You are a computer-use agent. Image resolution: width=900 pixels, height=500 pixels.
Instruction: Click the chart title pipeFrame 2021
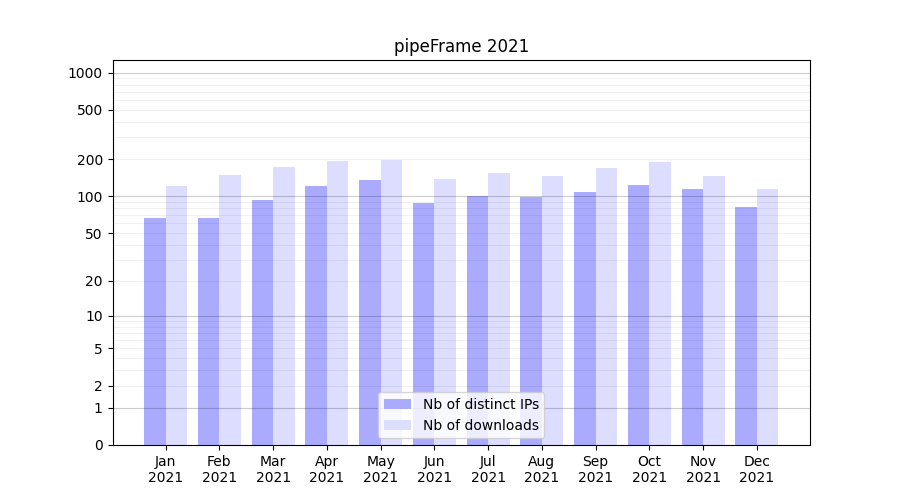[x=461, y=46]
